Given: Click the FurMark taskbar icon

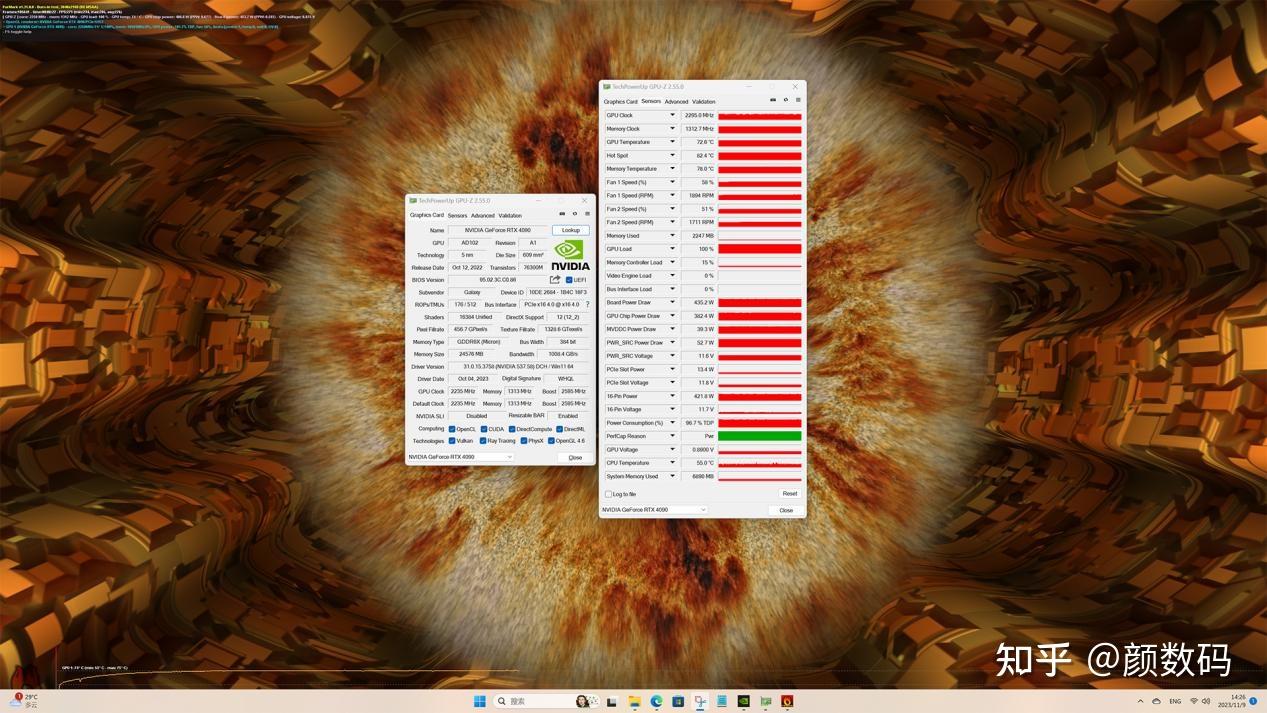Looking at the screenshot, I should (x=787, y=701).
